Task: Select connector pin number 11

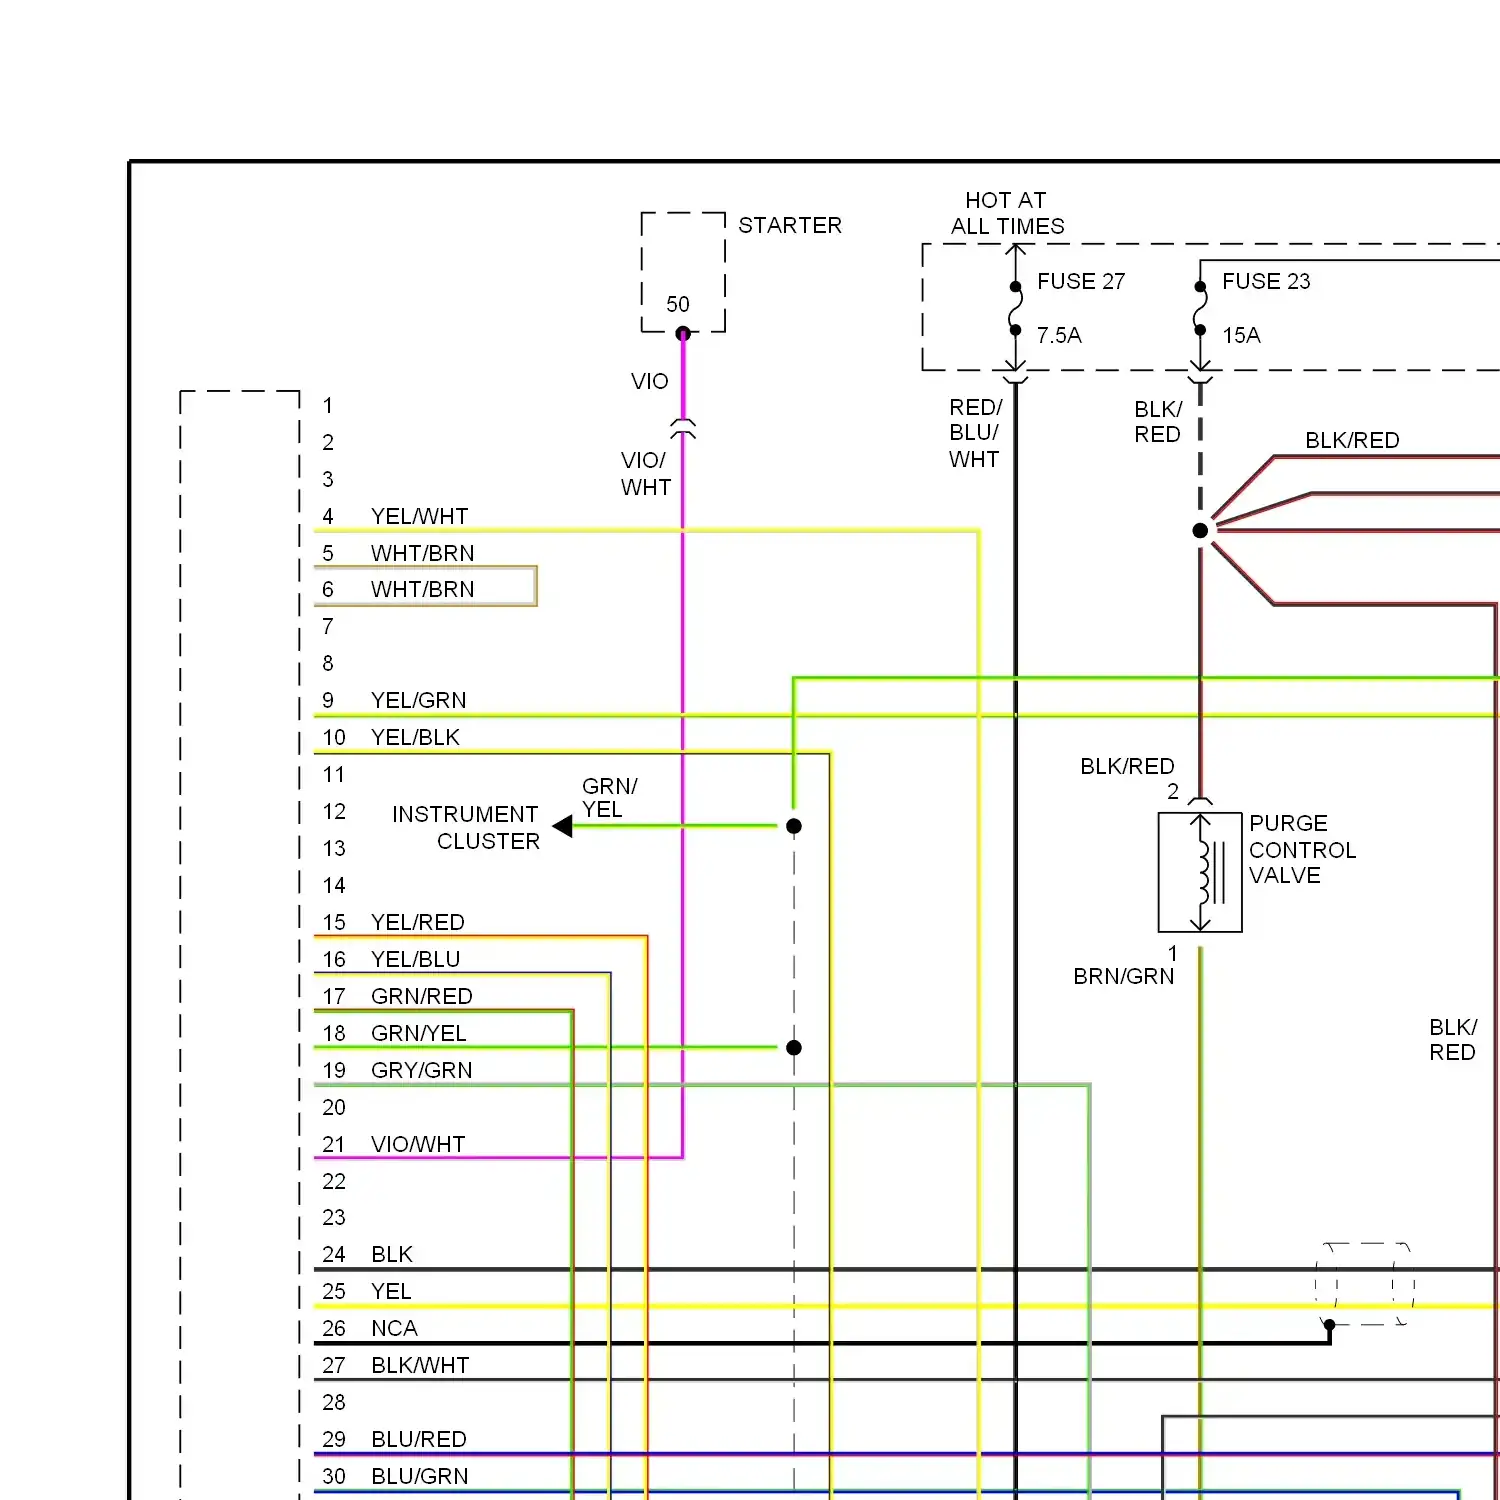Action: coord(334,774)
